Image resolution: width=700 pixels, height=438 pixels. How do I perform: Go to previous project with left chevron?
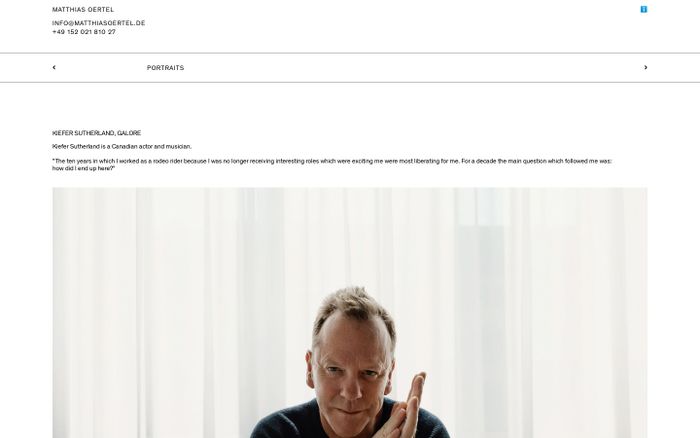(x=54, y=67)
